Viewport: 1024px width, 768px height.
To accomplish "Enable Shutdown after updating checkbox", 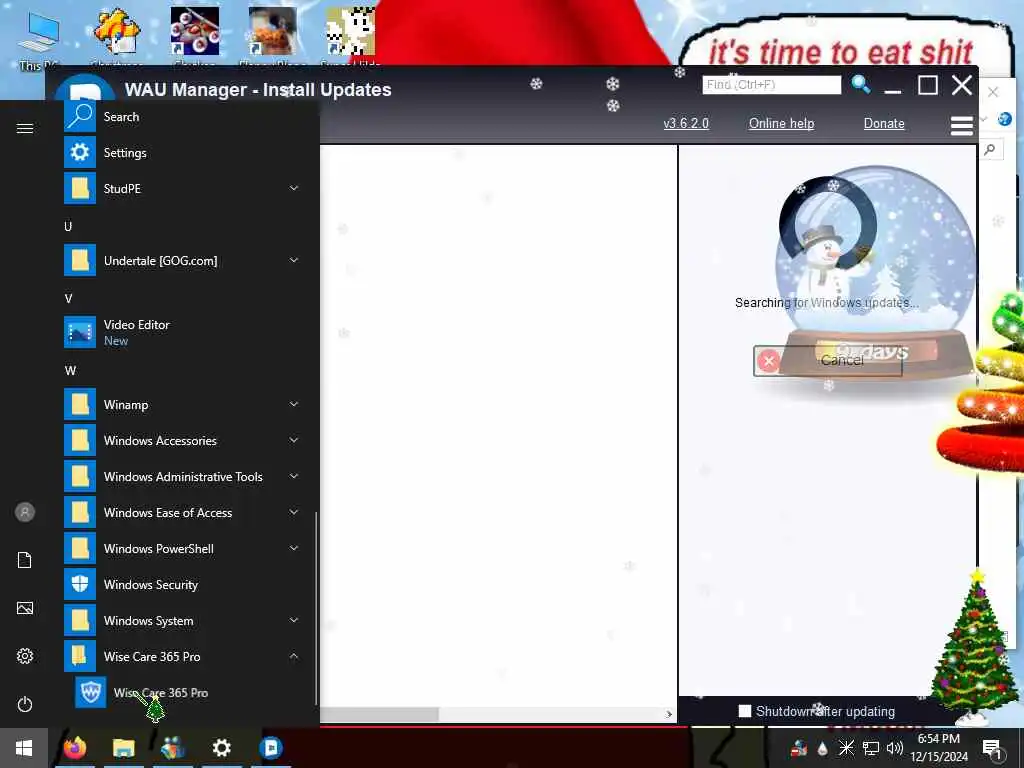I will pyautogui.click(x=744, y=711).
